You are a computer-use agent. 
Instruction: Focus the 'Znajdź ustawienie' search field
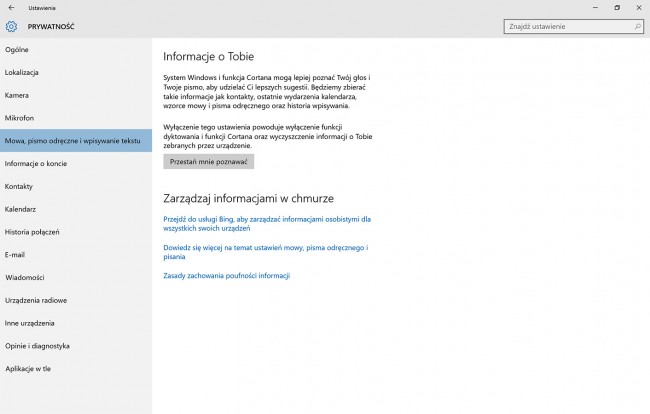(x=573, y=27)
